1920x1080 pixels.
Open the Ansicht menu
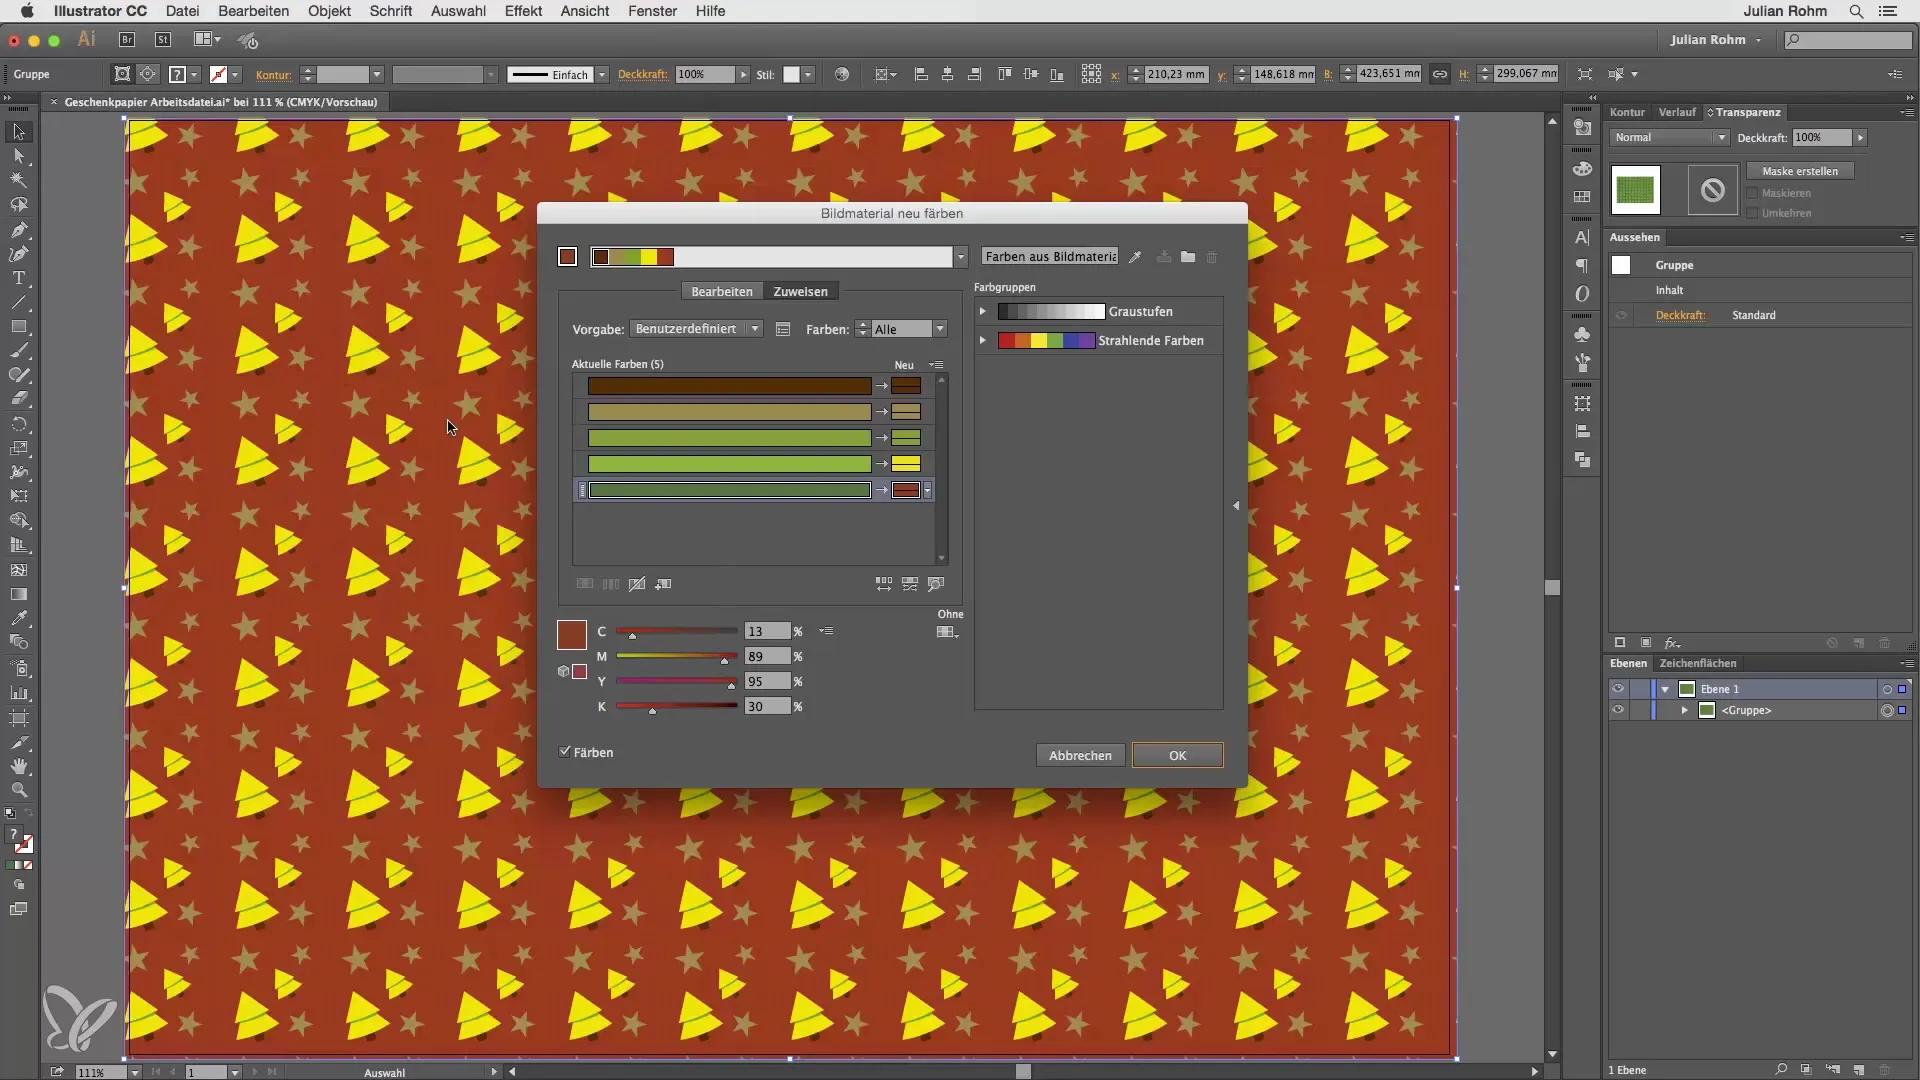pyautogui.click(x=585, y=11)
